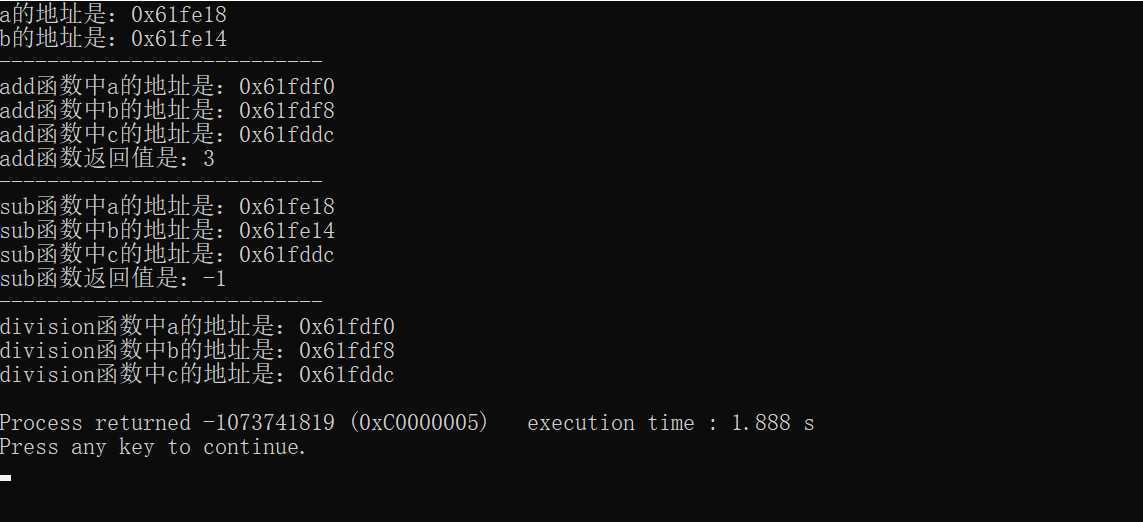This screenshot has height=522, width=1143.
Task: Click the dashed separator above the division函数 lines
Action: pyautogui.click(x=161, y=302)
